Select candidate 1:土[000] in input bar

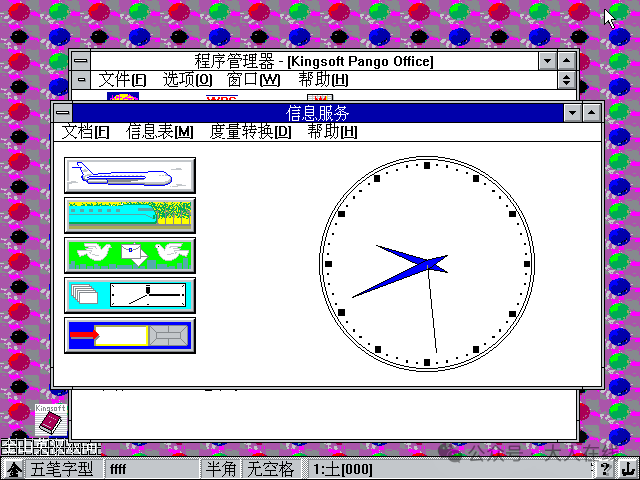(342, 469)
